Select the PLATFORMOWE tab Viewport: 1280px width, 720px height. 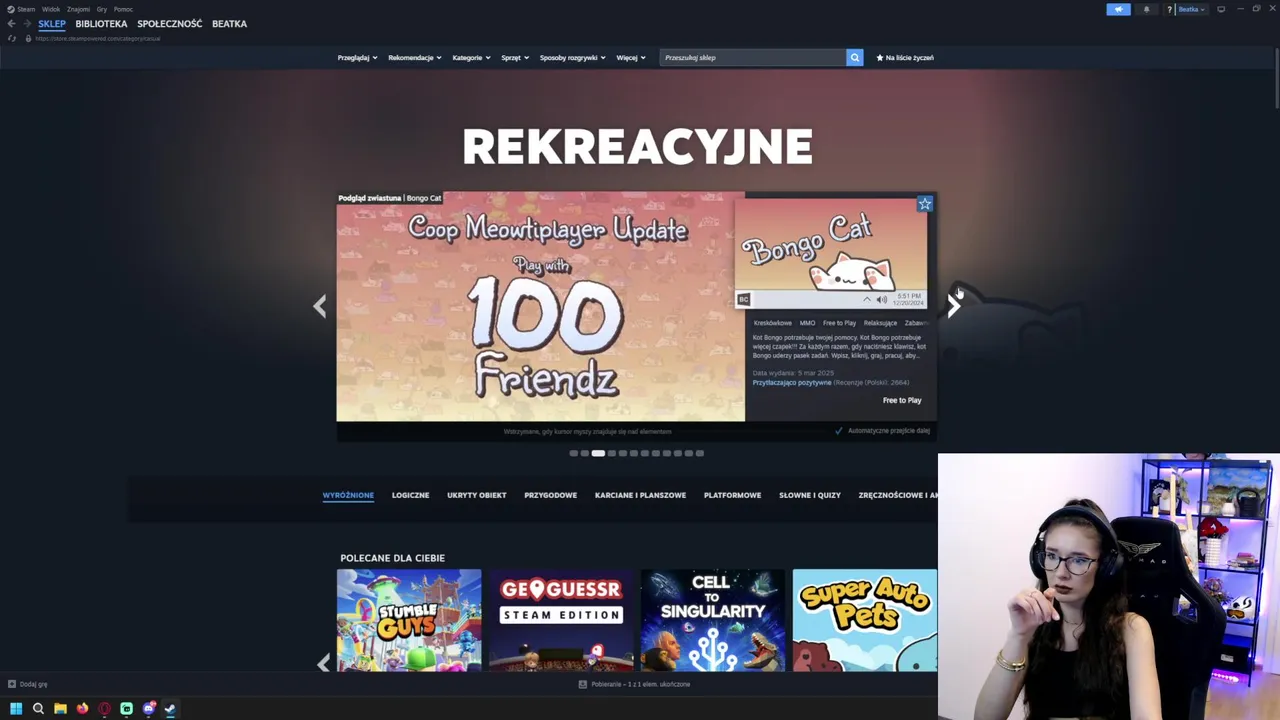pyautogui.click(x=732, y=495)
